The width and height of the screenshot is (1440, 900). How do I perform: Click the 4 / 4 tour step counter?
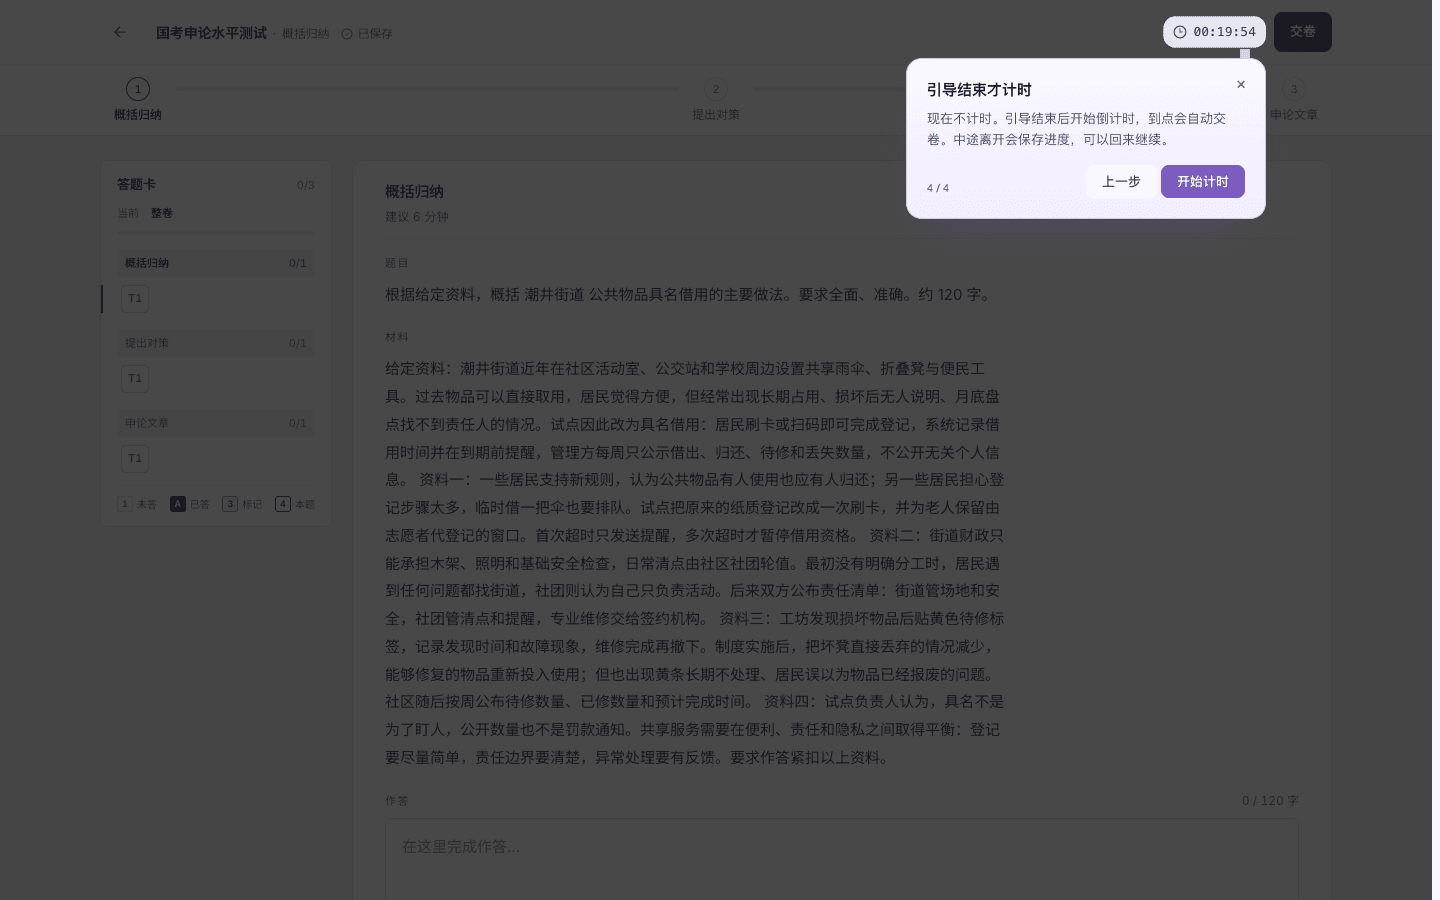tap(938, 188)
